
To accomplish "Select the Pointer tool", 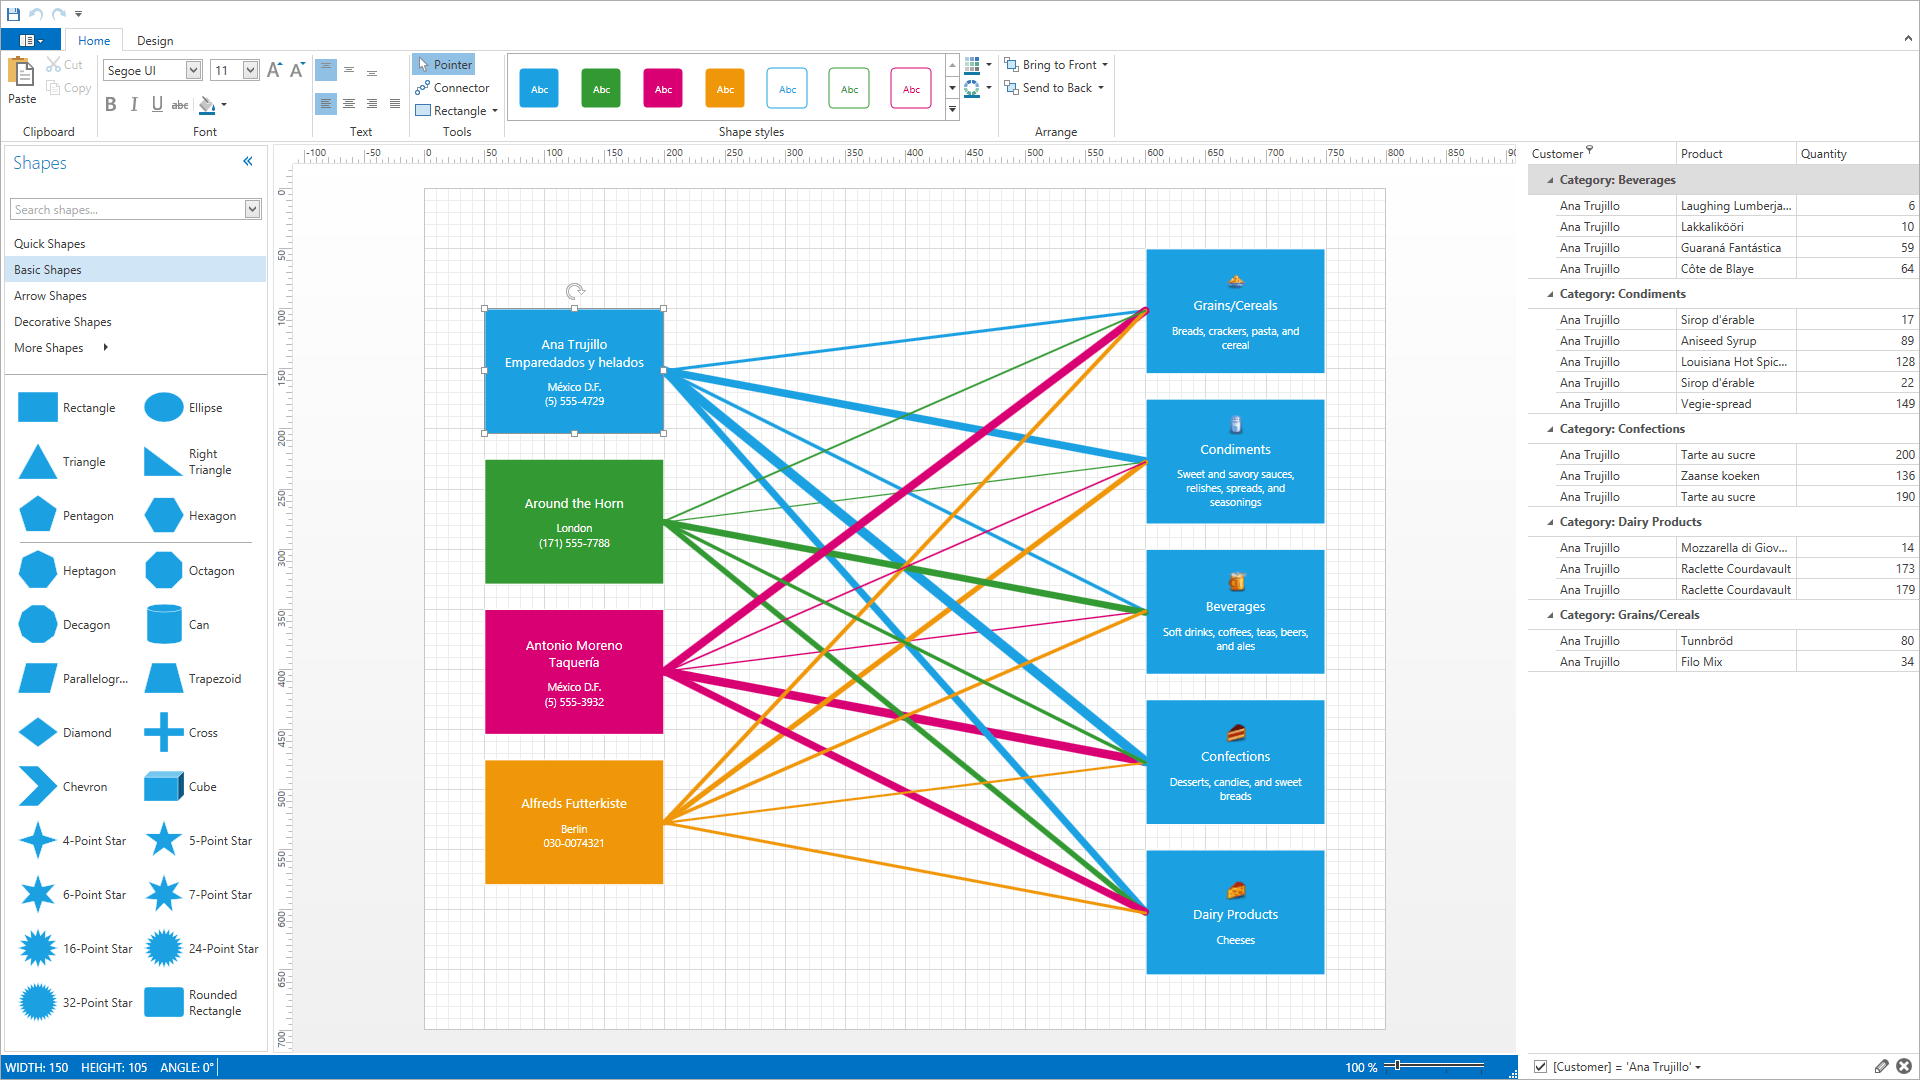I will [x=444, y=63].
